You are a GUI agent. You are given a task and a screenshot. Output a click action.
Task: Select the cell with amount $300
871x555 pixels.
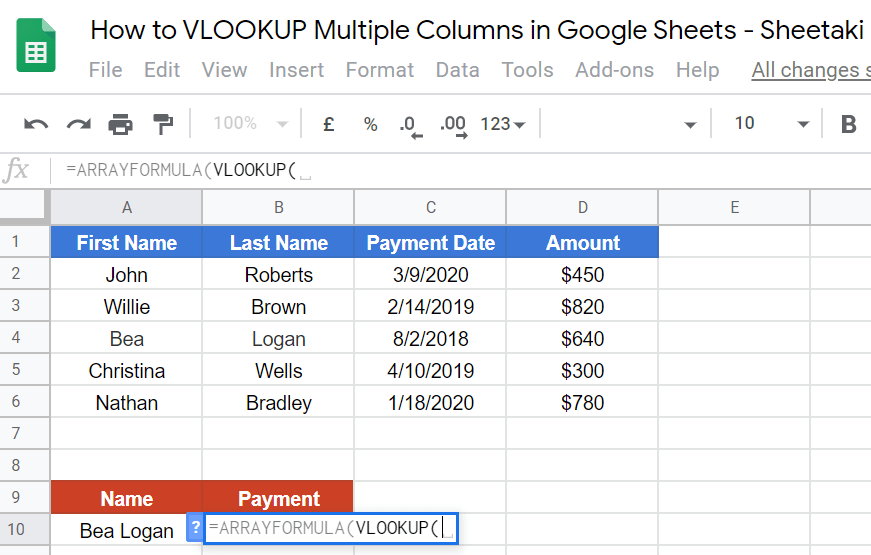(582, 371)
